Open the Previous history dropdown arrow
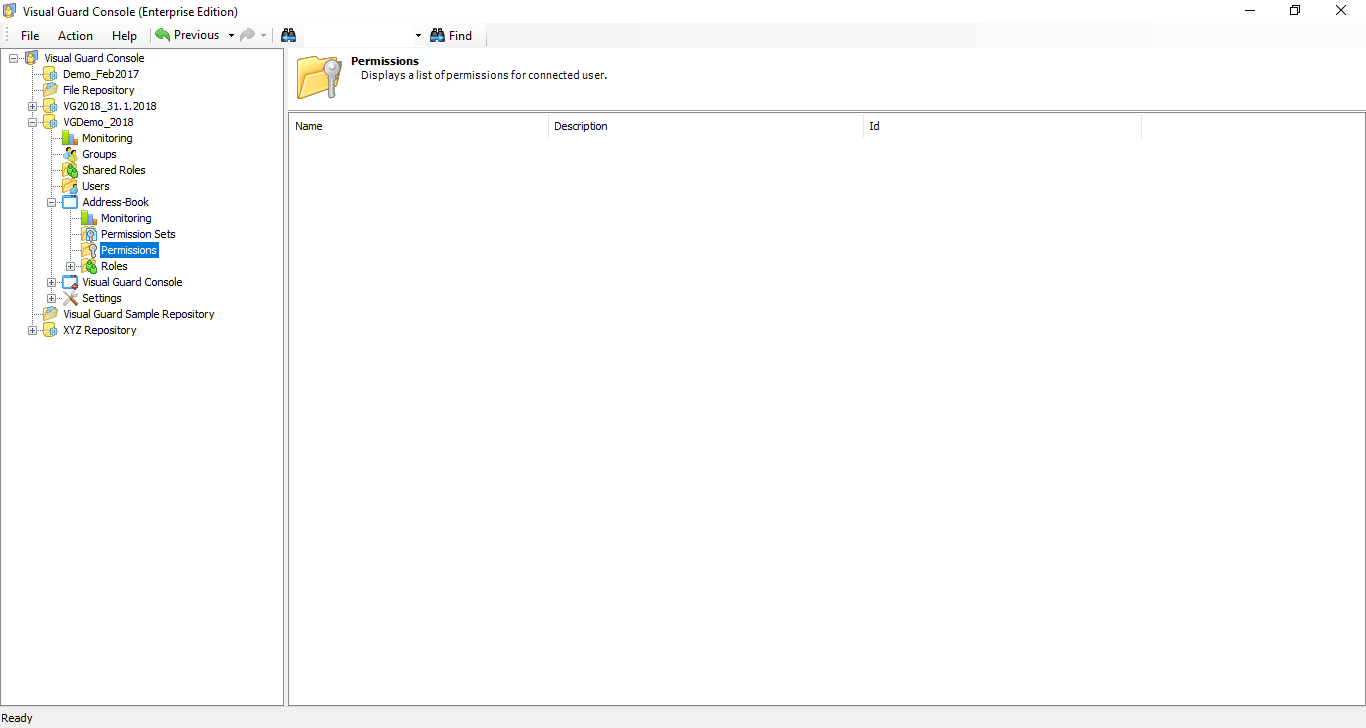 click(x=231, y=35)
